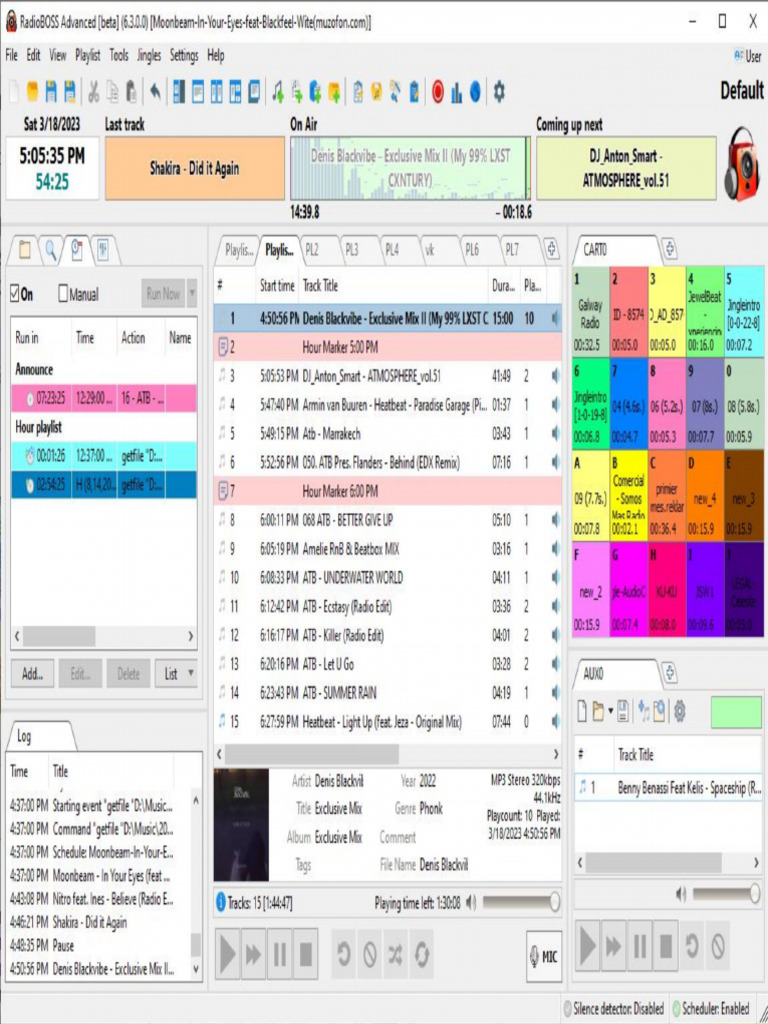Click the MIC microphone button
Image resolution: width=768 pixels, height=1024 pixels.
(544, 956)
